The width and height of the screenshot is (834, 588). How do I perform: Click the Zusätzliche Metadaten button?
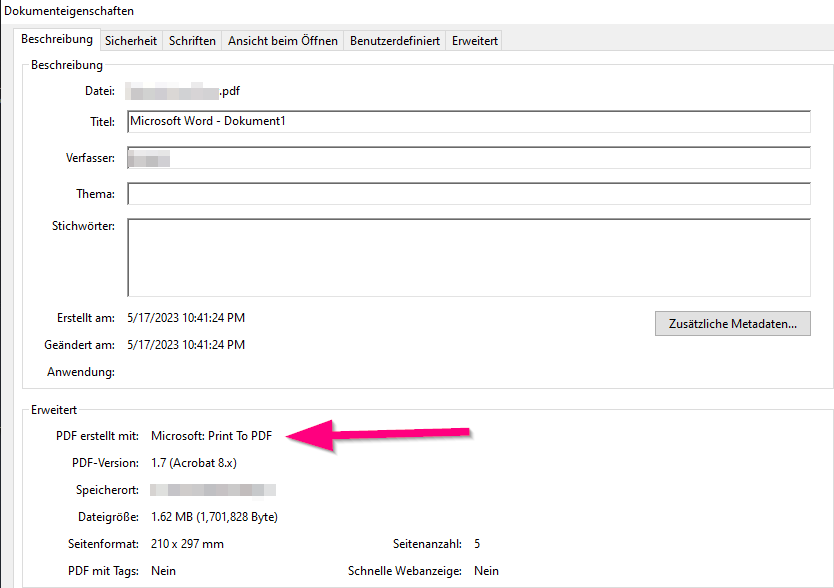pos(732,324)
